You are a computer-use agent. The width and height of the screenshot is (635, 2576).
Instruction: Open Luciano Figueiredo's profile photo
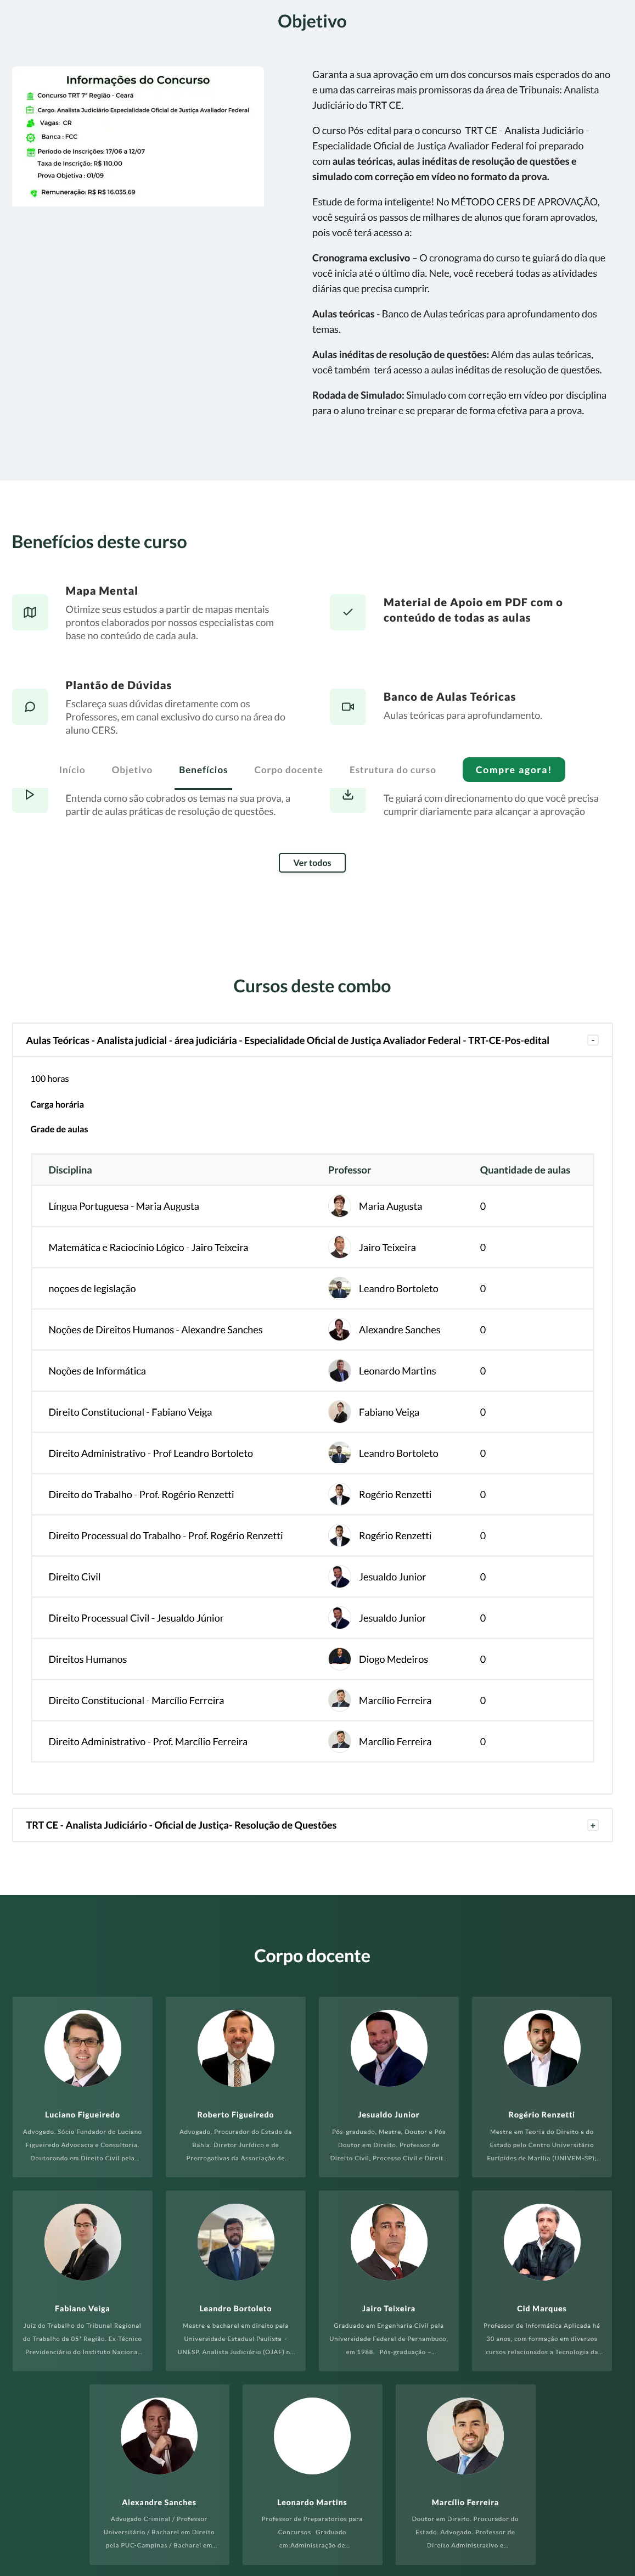[x=83, y=2048]
